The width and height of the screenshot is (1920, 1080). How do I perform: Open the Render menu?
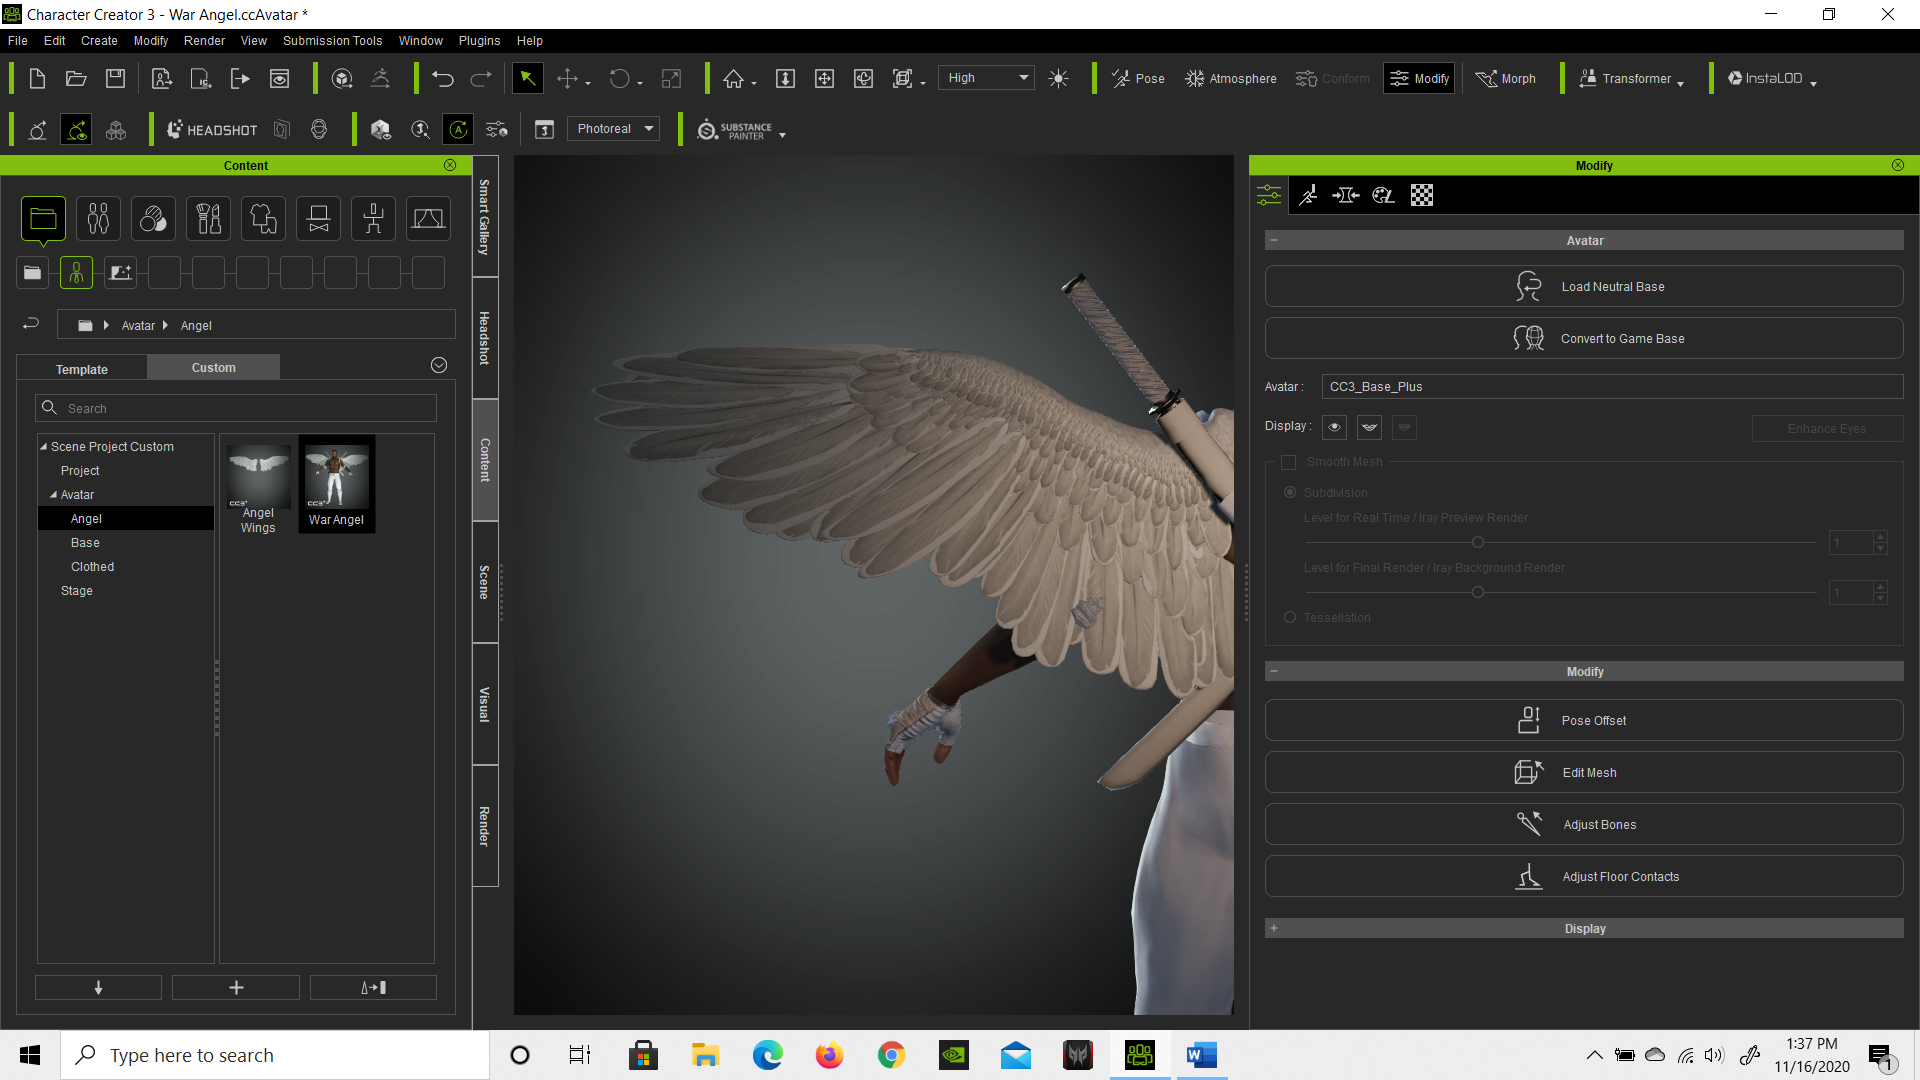[x=204, y=41]
